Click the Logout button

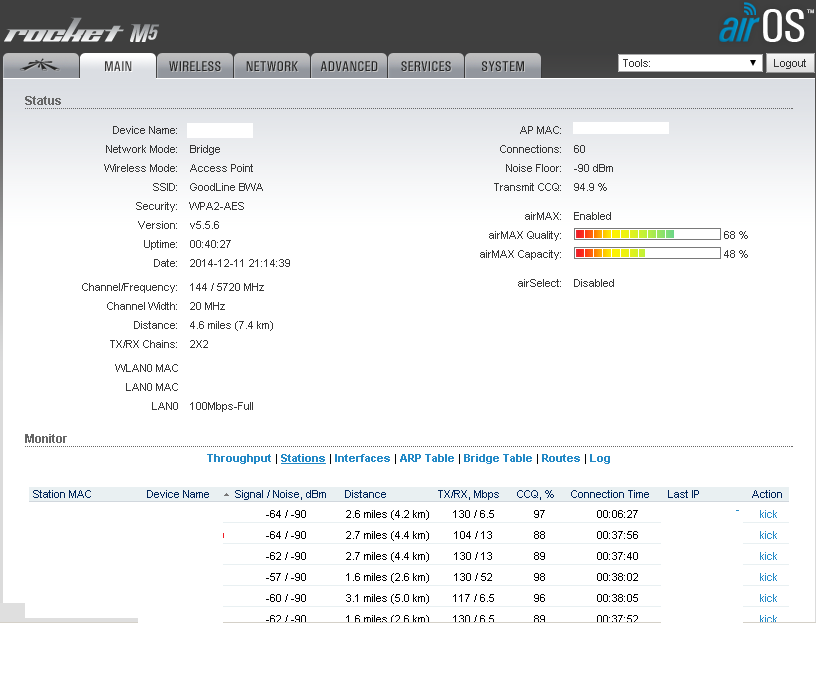pyautogui.click(x=789, y=63)
